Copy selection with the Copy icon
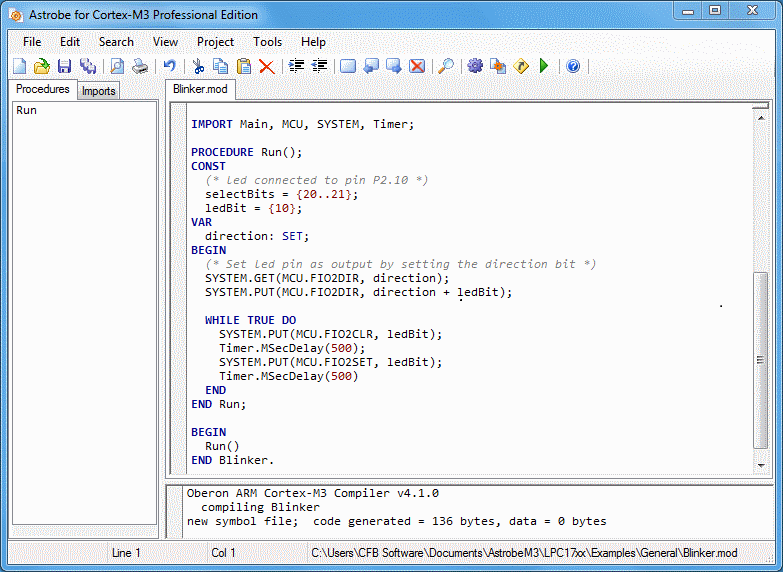The width and height of the screenshot is (783, 572). [x=220, y=66]
